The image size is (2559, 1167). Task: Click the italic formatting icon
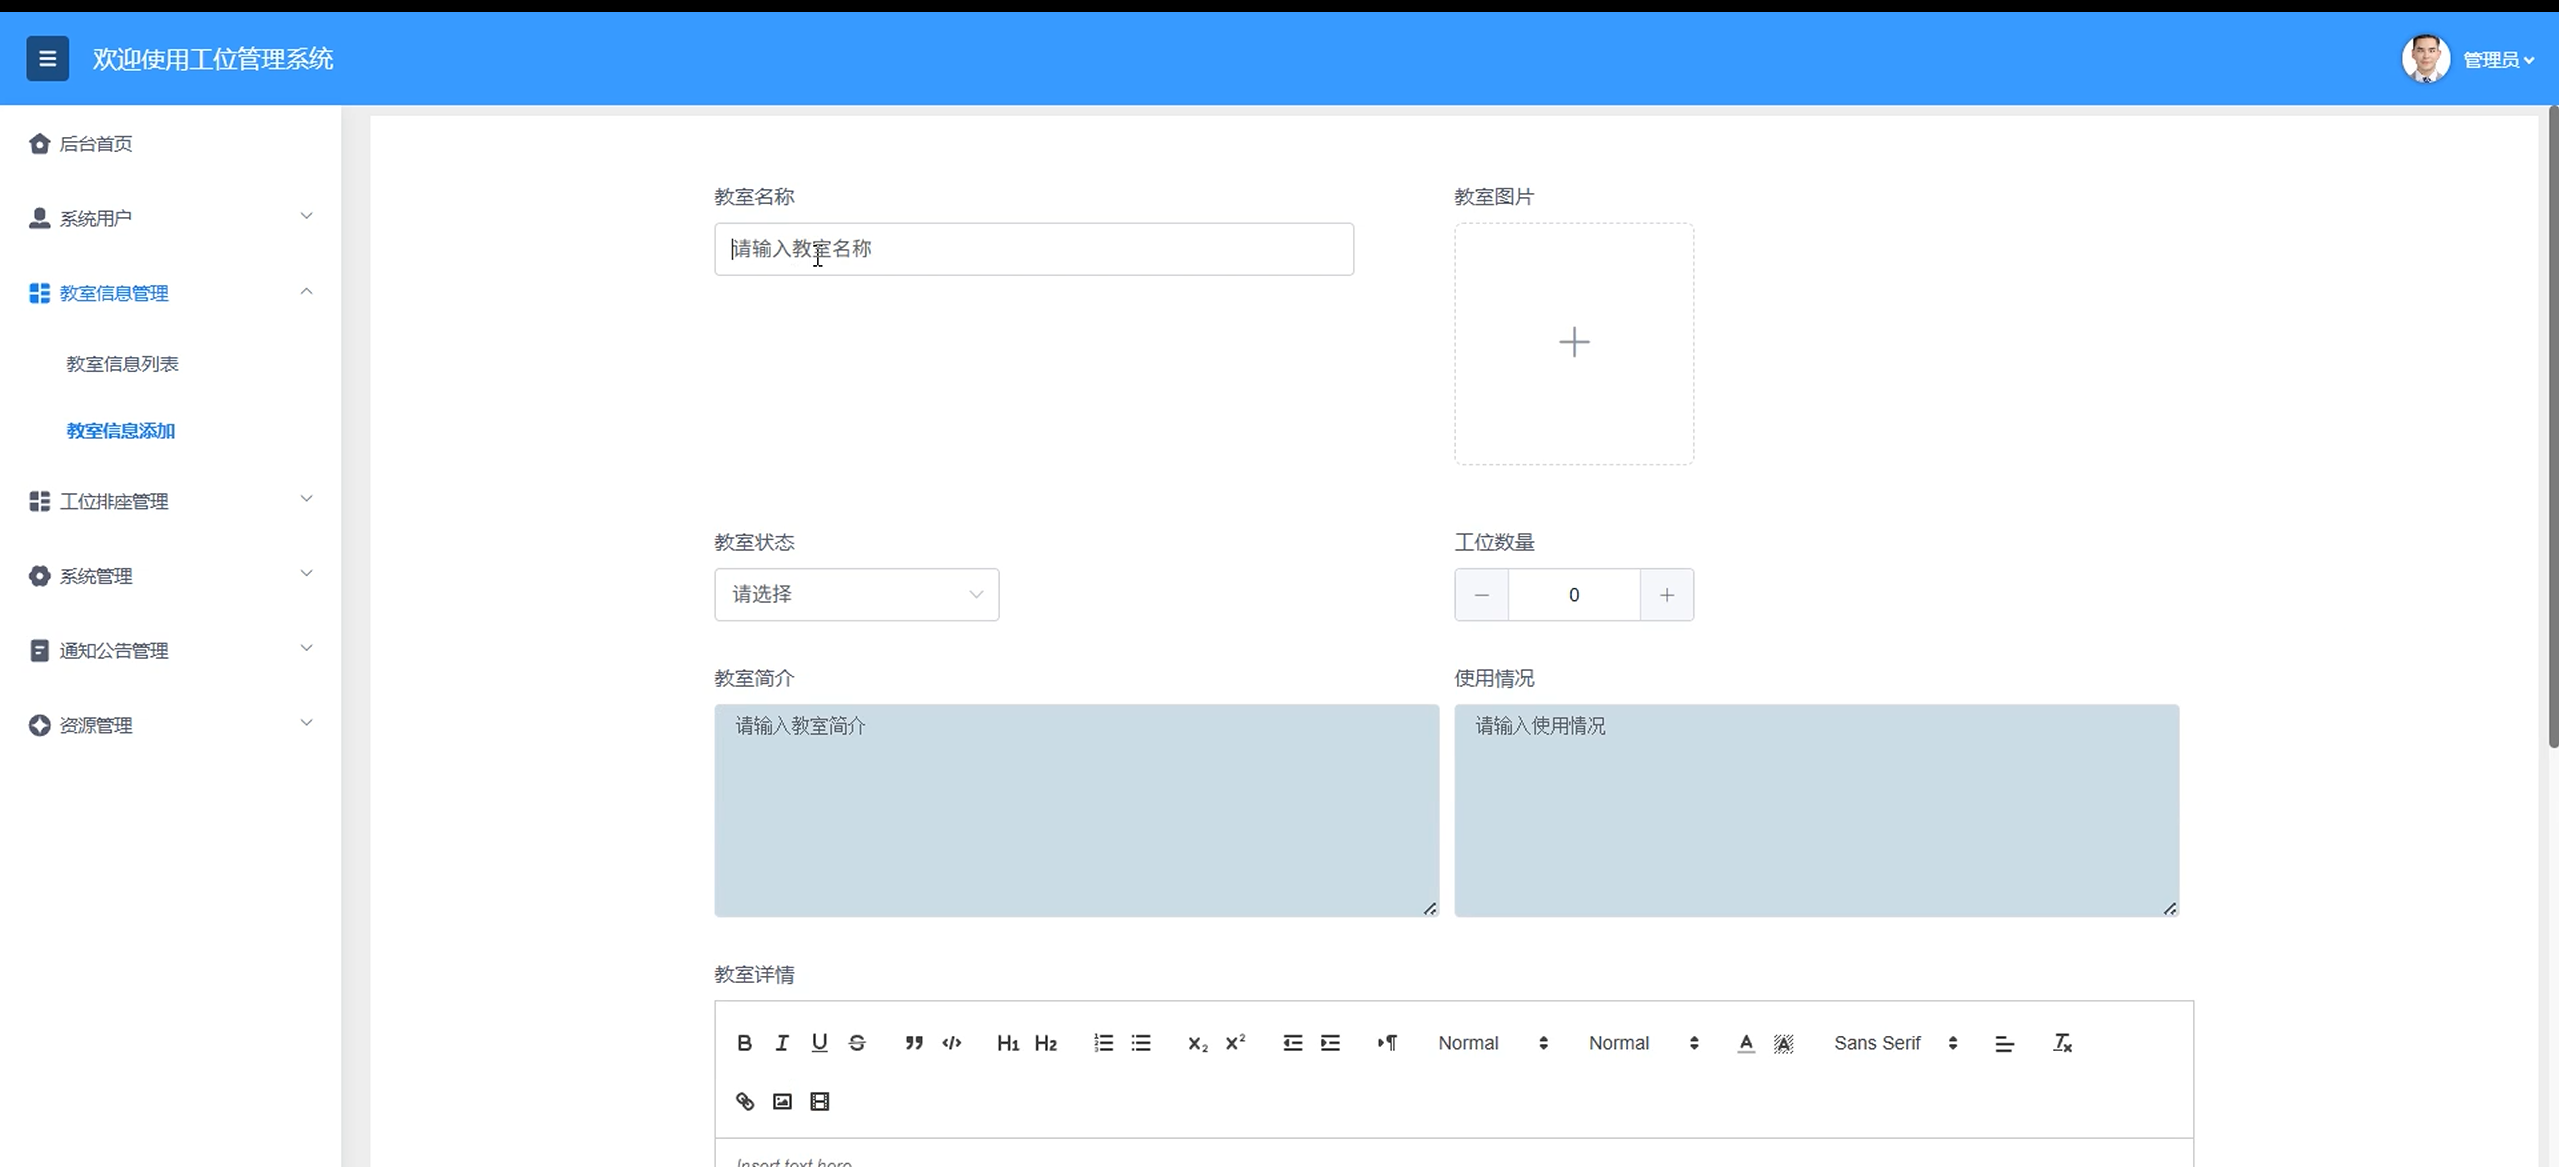tap(782, 1043)
